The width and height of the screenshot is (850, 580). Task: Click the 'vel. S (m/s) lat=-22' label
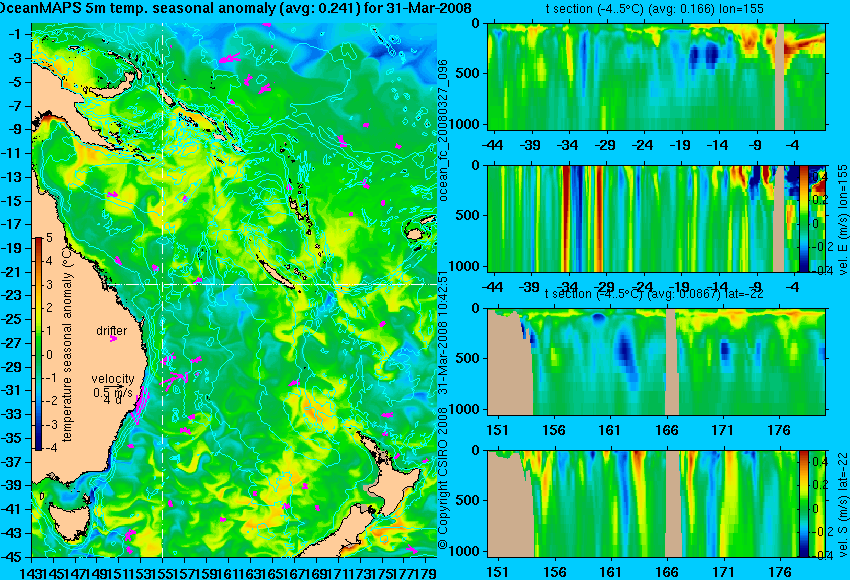pyautogui.click(x=842, y=503)
